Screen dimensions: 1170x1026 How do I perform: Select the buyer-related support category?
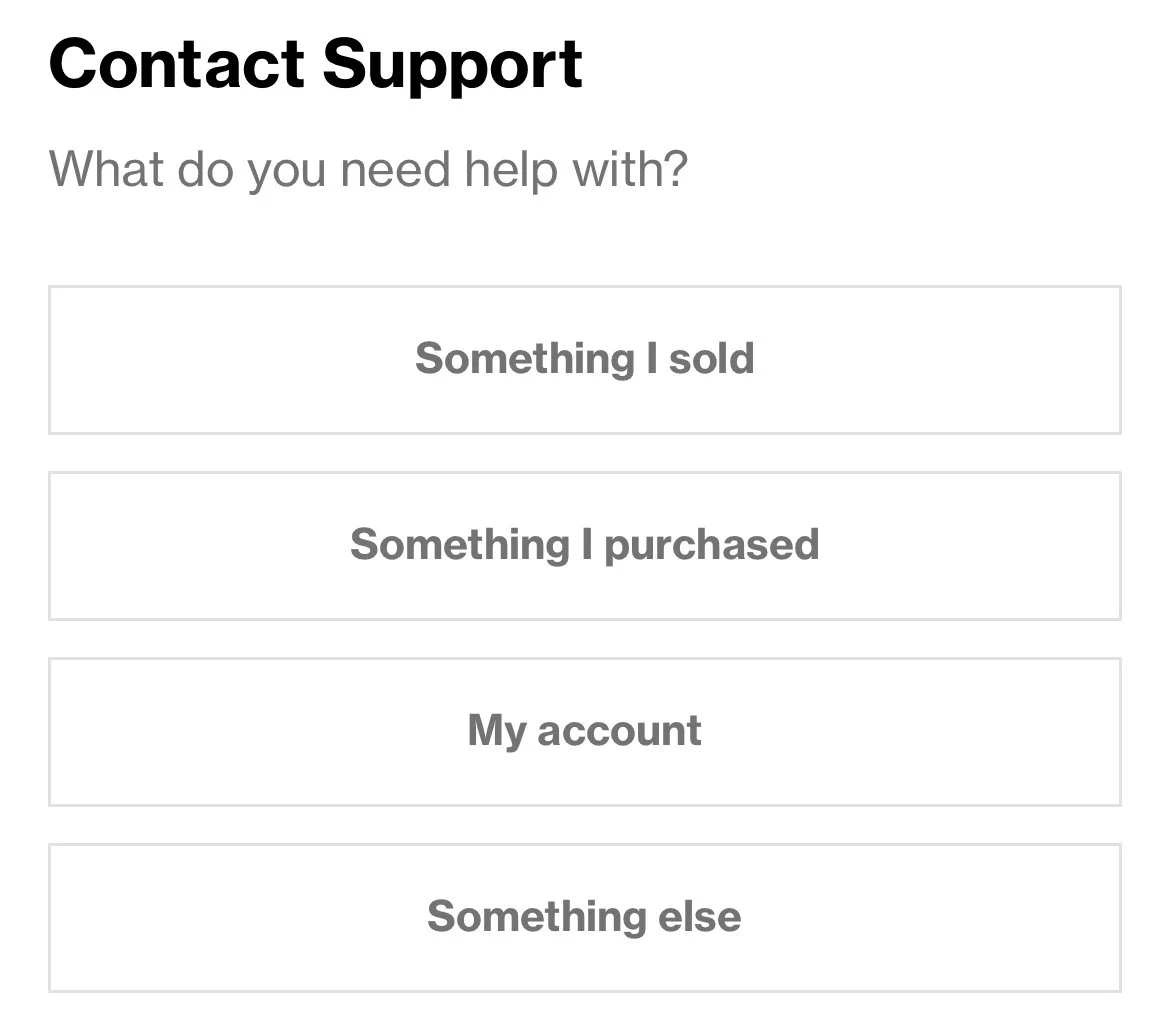coord(585,545)
